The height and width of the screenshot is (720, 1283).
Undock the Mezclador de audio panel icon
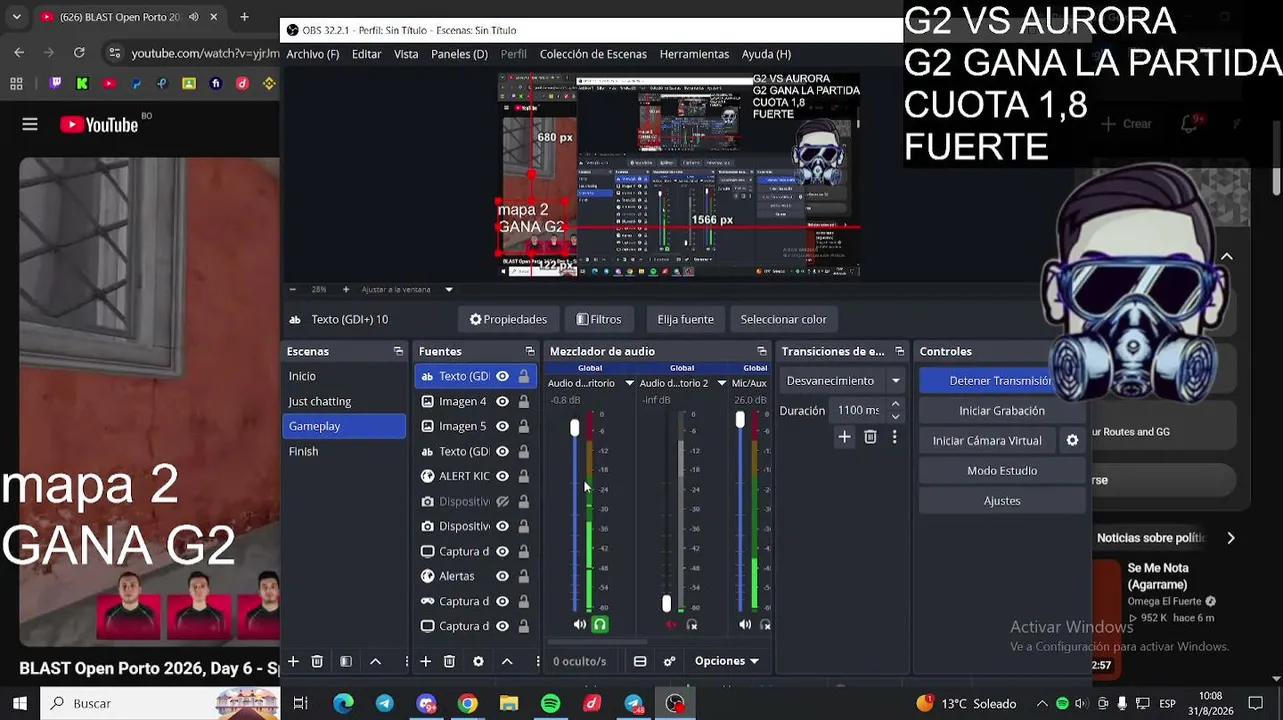point(762,351)
